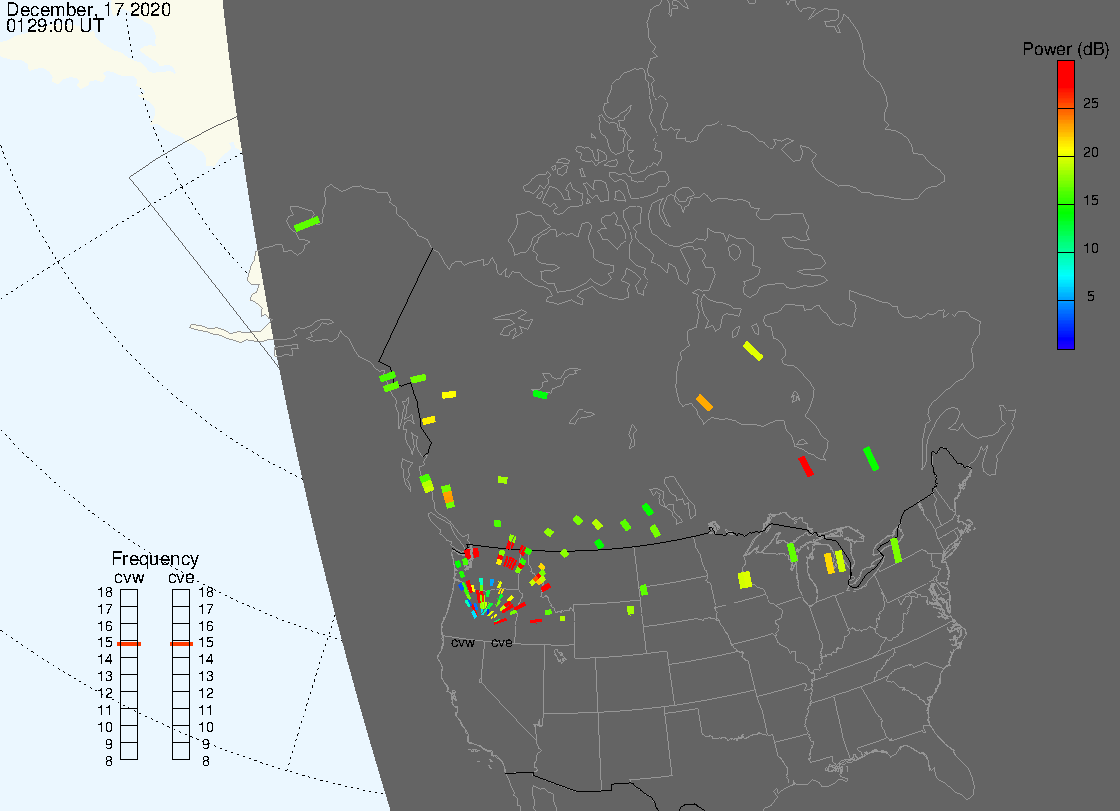Click the "20" tick label on power scale
This screenshot has width=1120, height=811.
[1090, 151]
